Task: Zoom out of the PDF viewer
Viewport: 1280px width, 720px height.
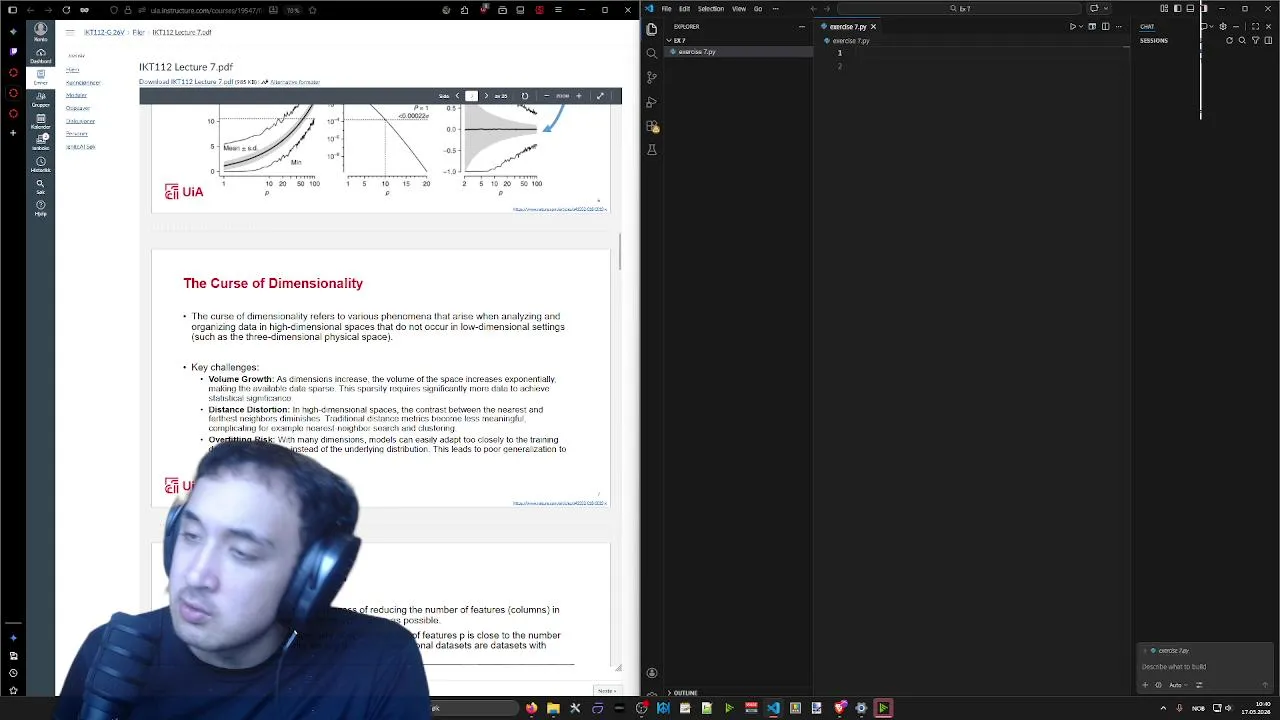Action: tap(546, 96)
